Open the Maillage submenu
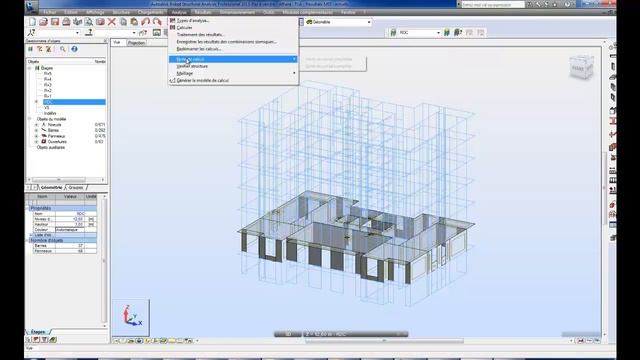Viewport: 640px width, 360px height. coord(233,73)
